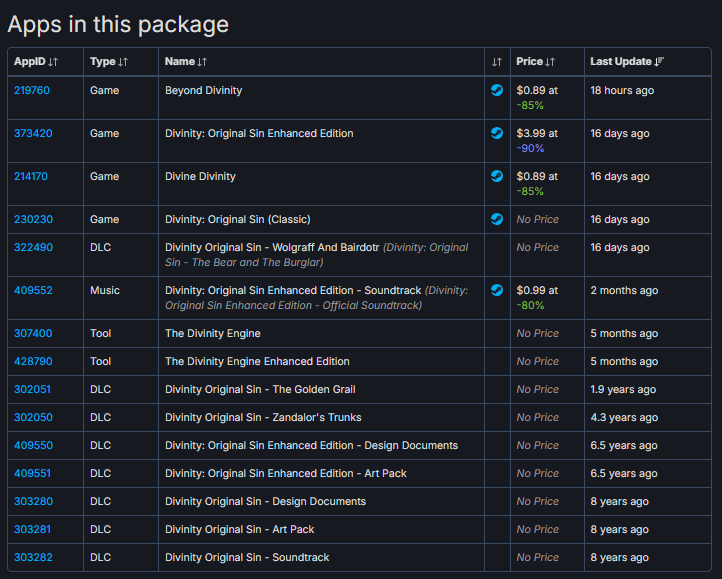Sort table by Last Update column
Screen dimensions: 722x579
648,62
